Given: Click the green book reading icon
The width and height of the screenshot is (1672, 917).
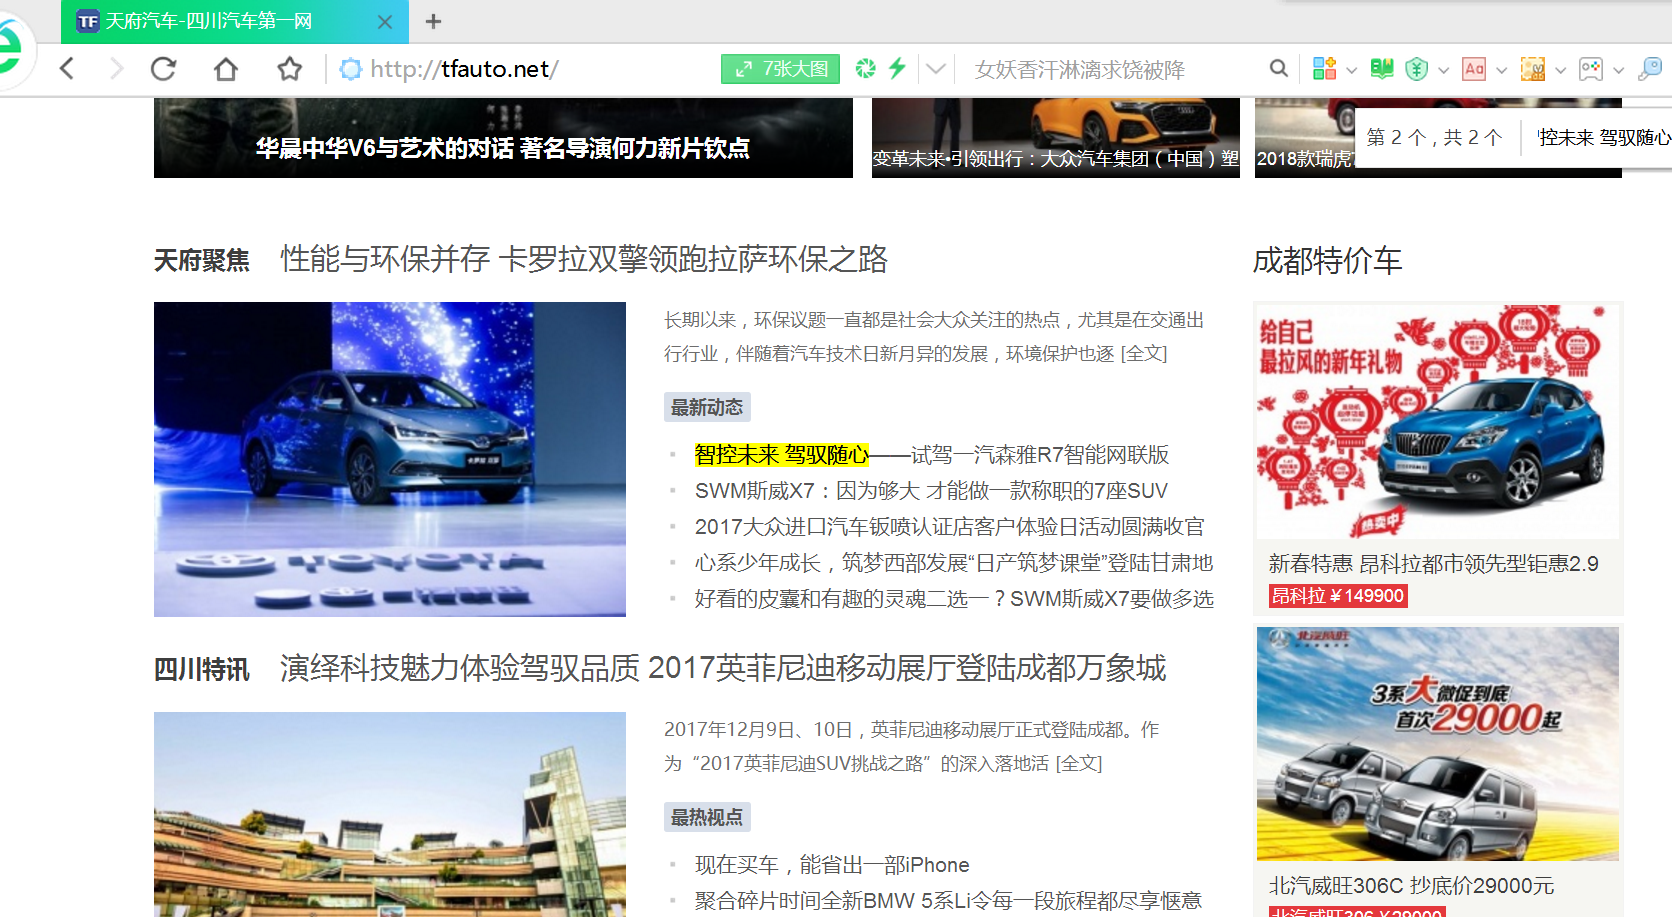Looking at the screenshot, I should pos(1382,69).
